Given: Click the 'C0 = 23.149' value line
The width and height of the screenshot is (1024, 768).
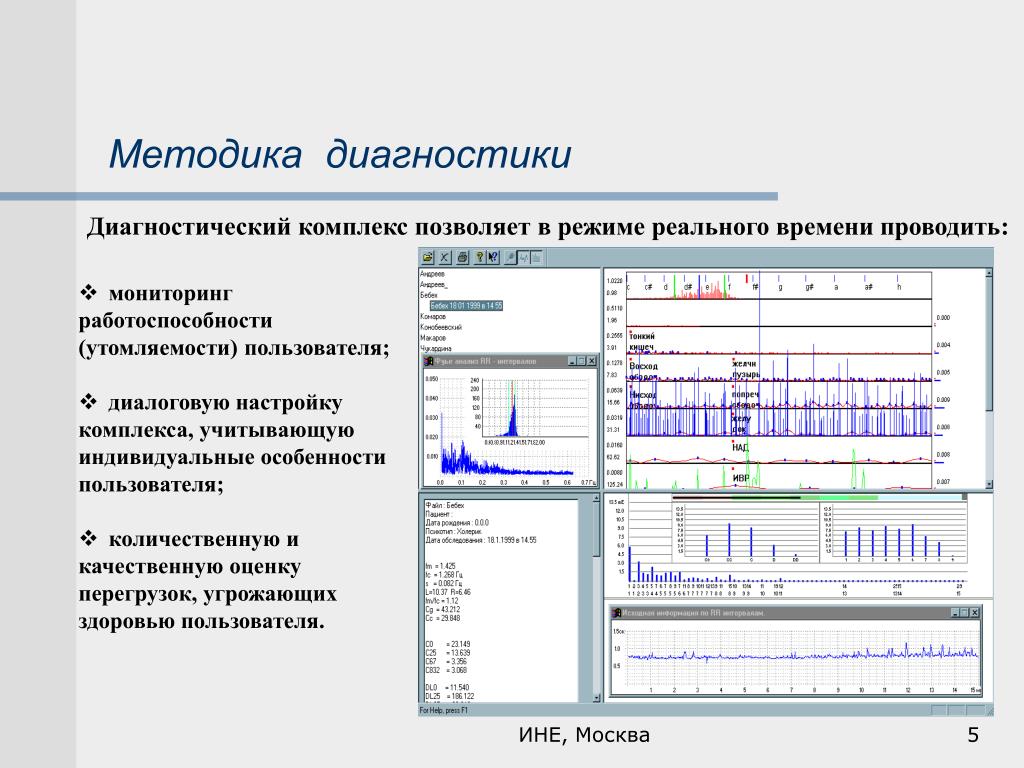Looking at the screenshot, I should [447, 644].
